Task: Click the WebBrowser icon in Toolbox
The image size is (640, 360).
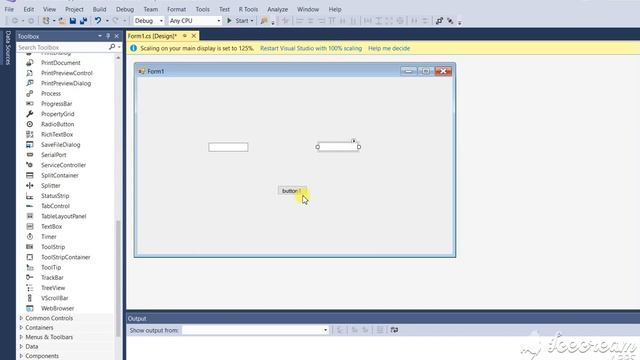Action: [30, 308]
